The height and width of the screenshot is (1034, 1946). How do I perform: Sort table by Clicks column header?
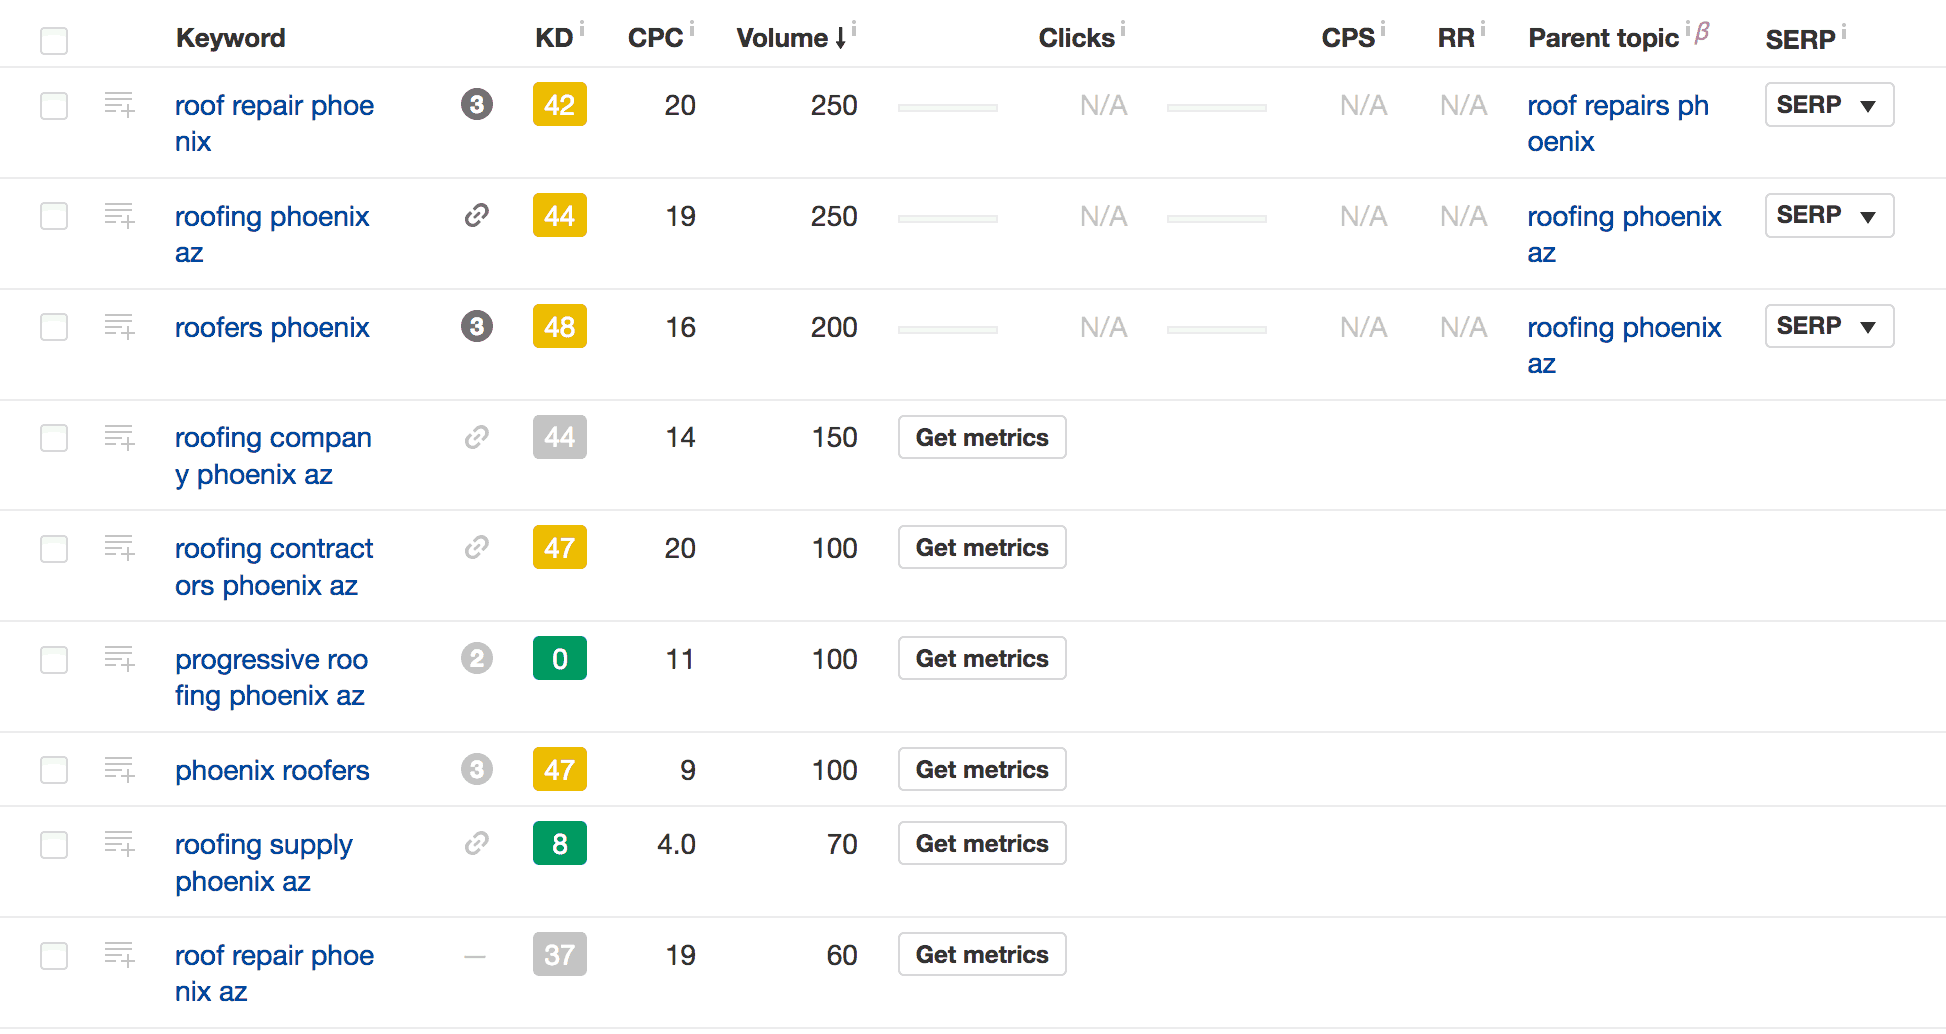tap(1076, 38)
